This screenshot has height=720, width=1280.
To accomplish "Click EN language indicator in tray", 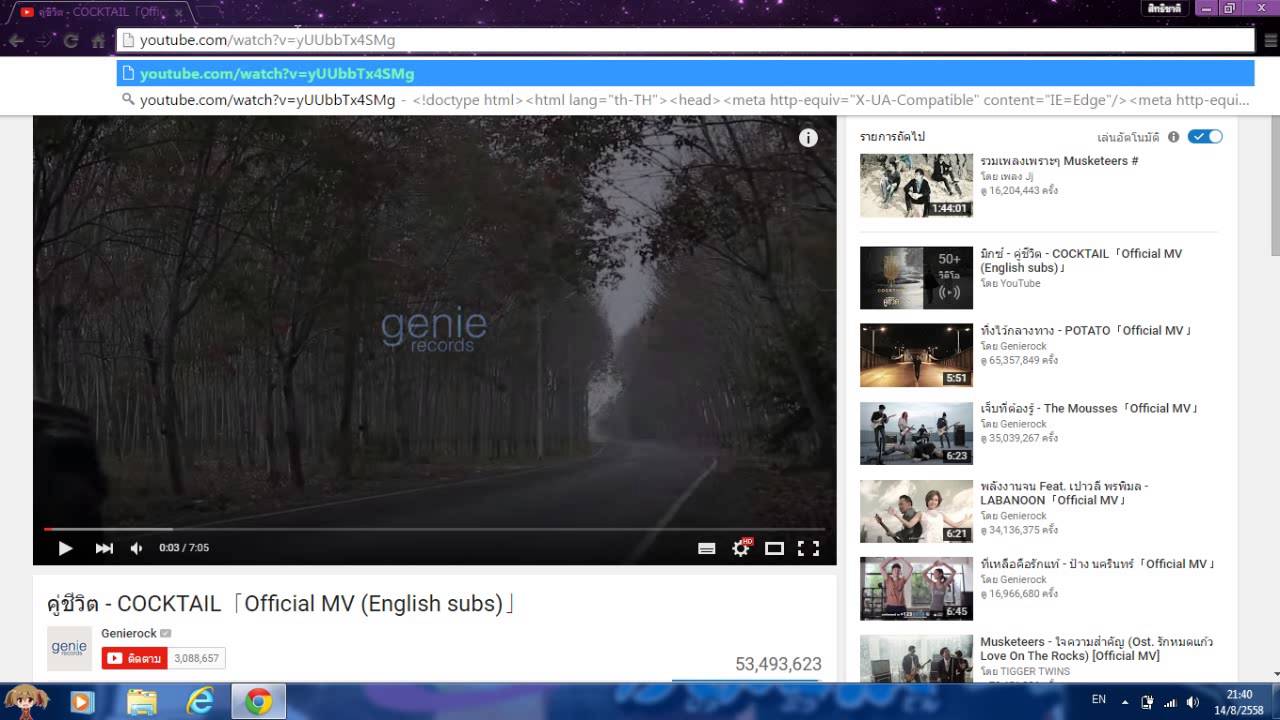I will pyautogui.click(x=1099, y=700).
